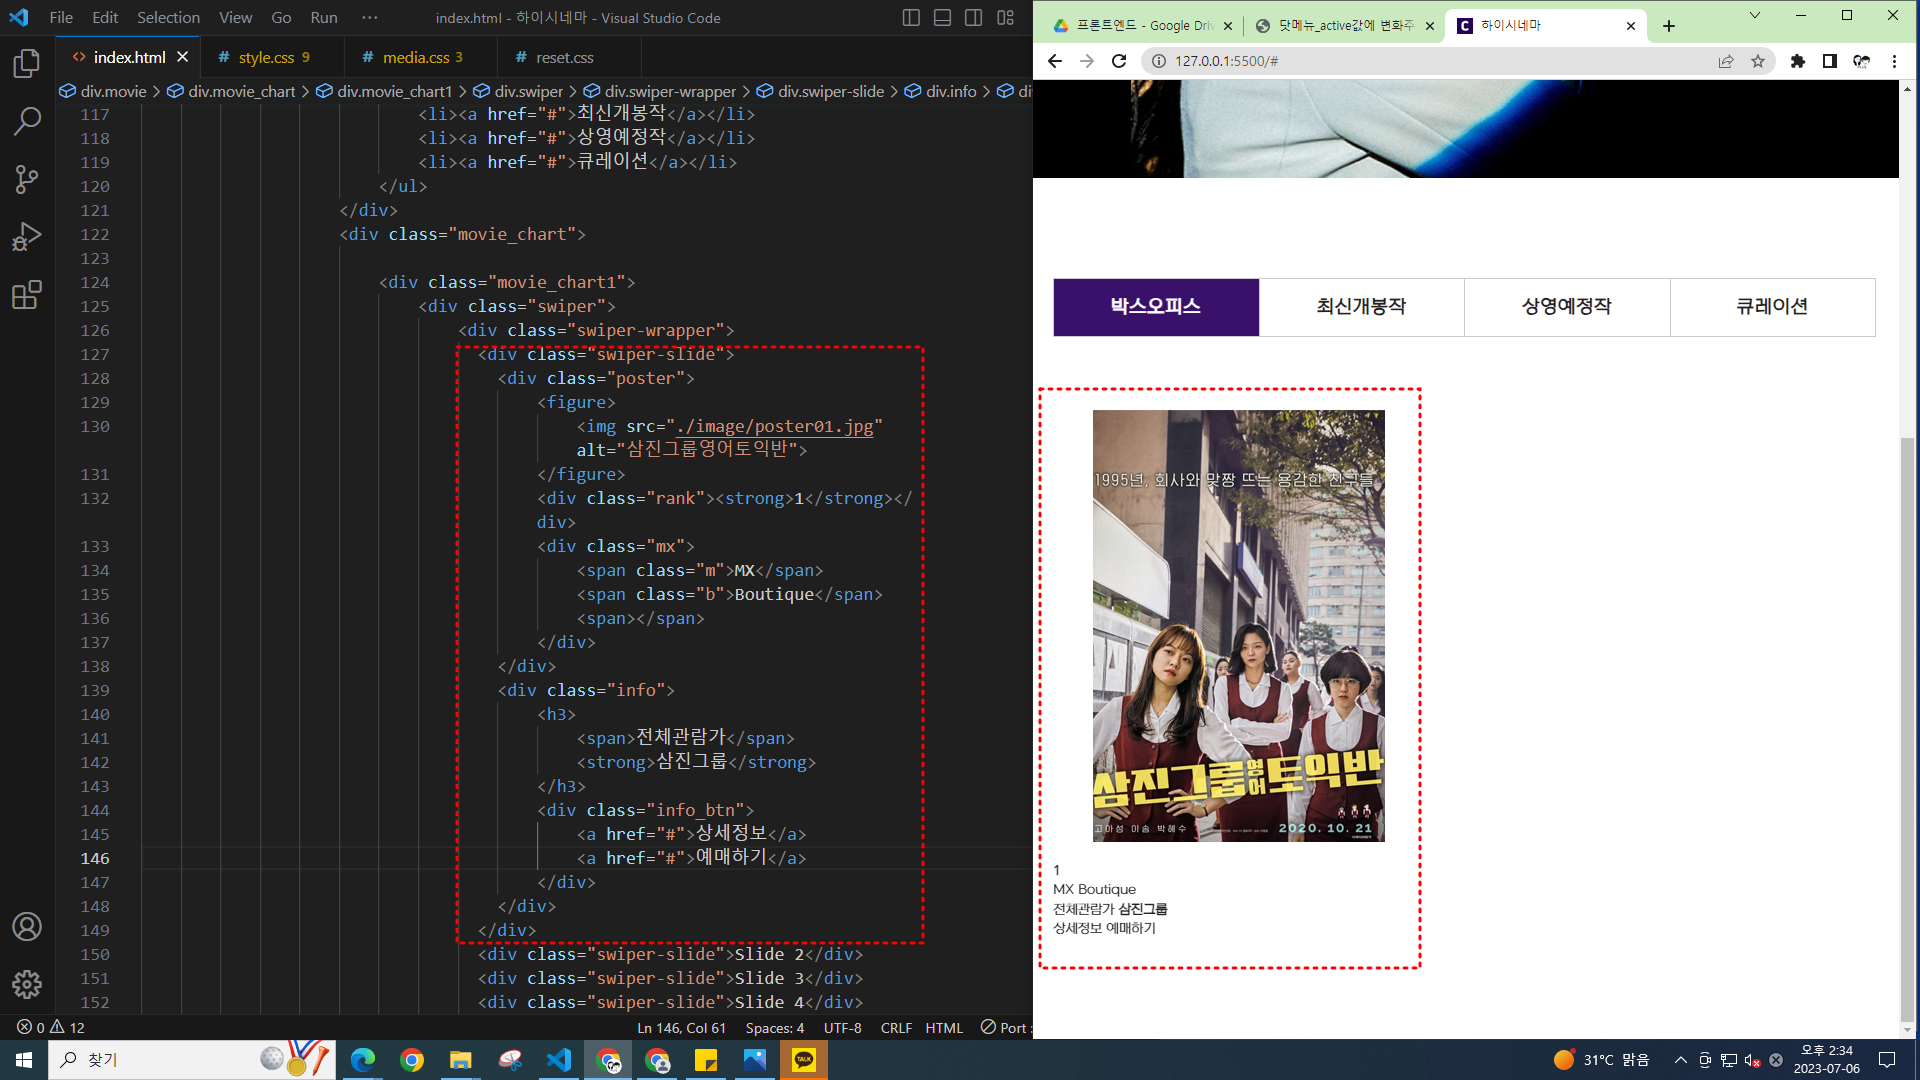Open the Search view in the activity bar
1920x1080 pixels.
coord(27,122)
